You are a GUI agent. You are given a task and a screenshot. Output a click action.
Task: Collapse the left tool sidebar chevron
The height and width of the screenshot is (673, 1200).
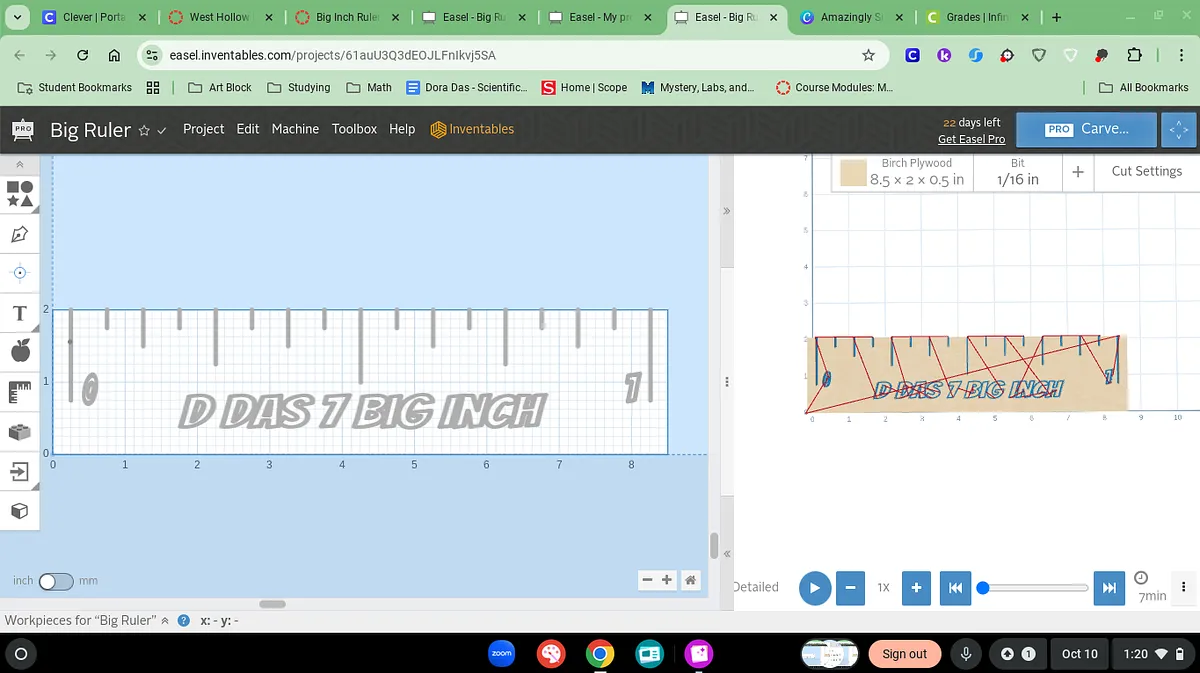click(19, 164)
